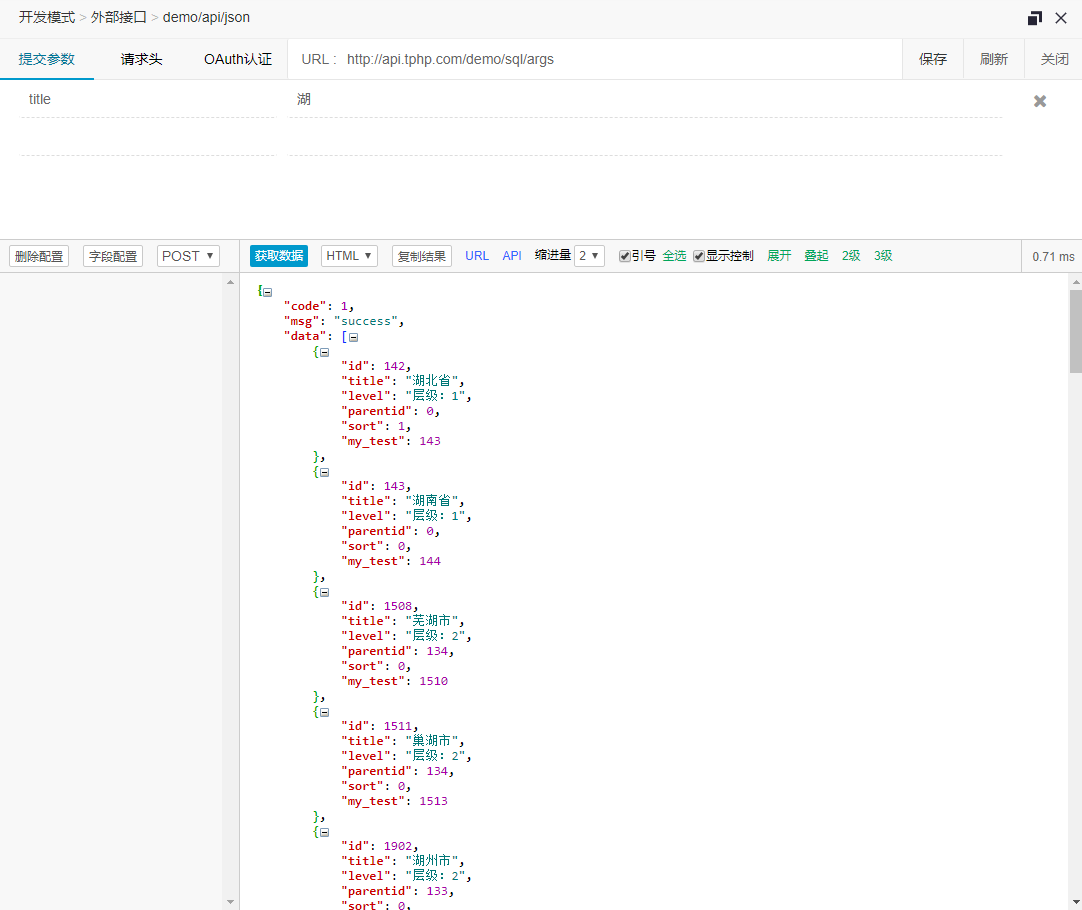Toggle the 引号 quotes checkbox
The image size is (1082, 910).
[624, 257]
